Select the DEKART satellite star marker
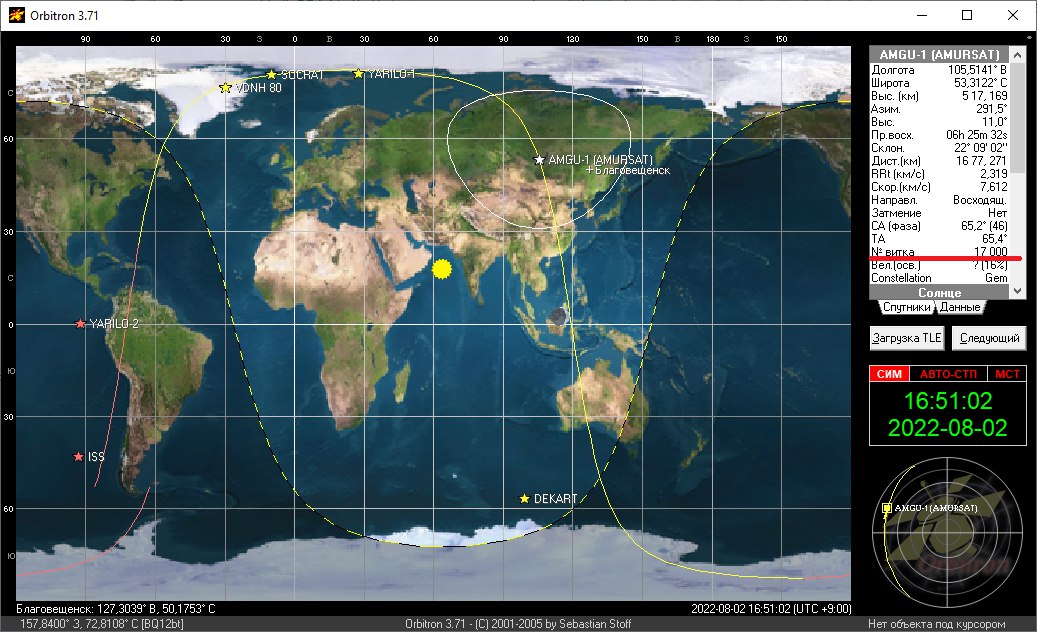This screenshot has height=632, width=1037. [524, 498]
